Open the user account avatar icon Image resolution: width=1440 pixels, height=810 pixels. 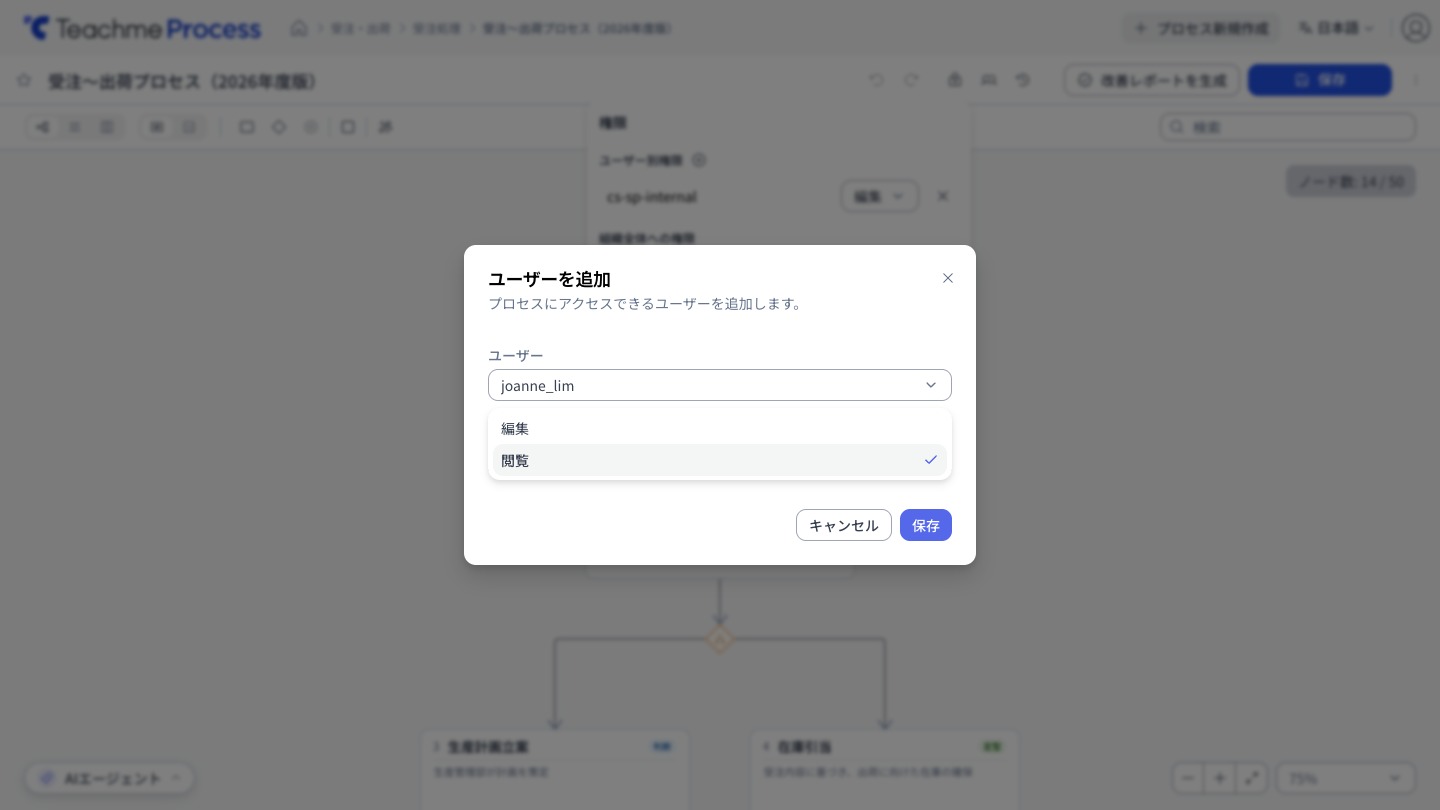[x=1415, y=28]
